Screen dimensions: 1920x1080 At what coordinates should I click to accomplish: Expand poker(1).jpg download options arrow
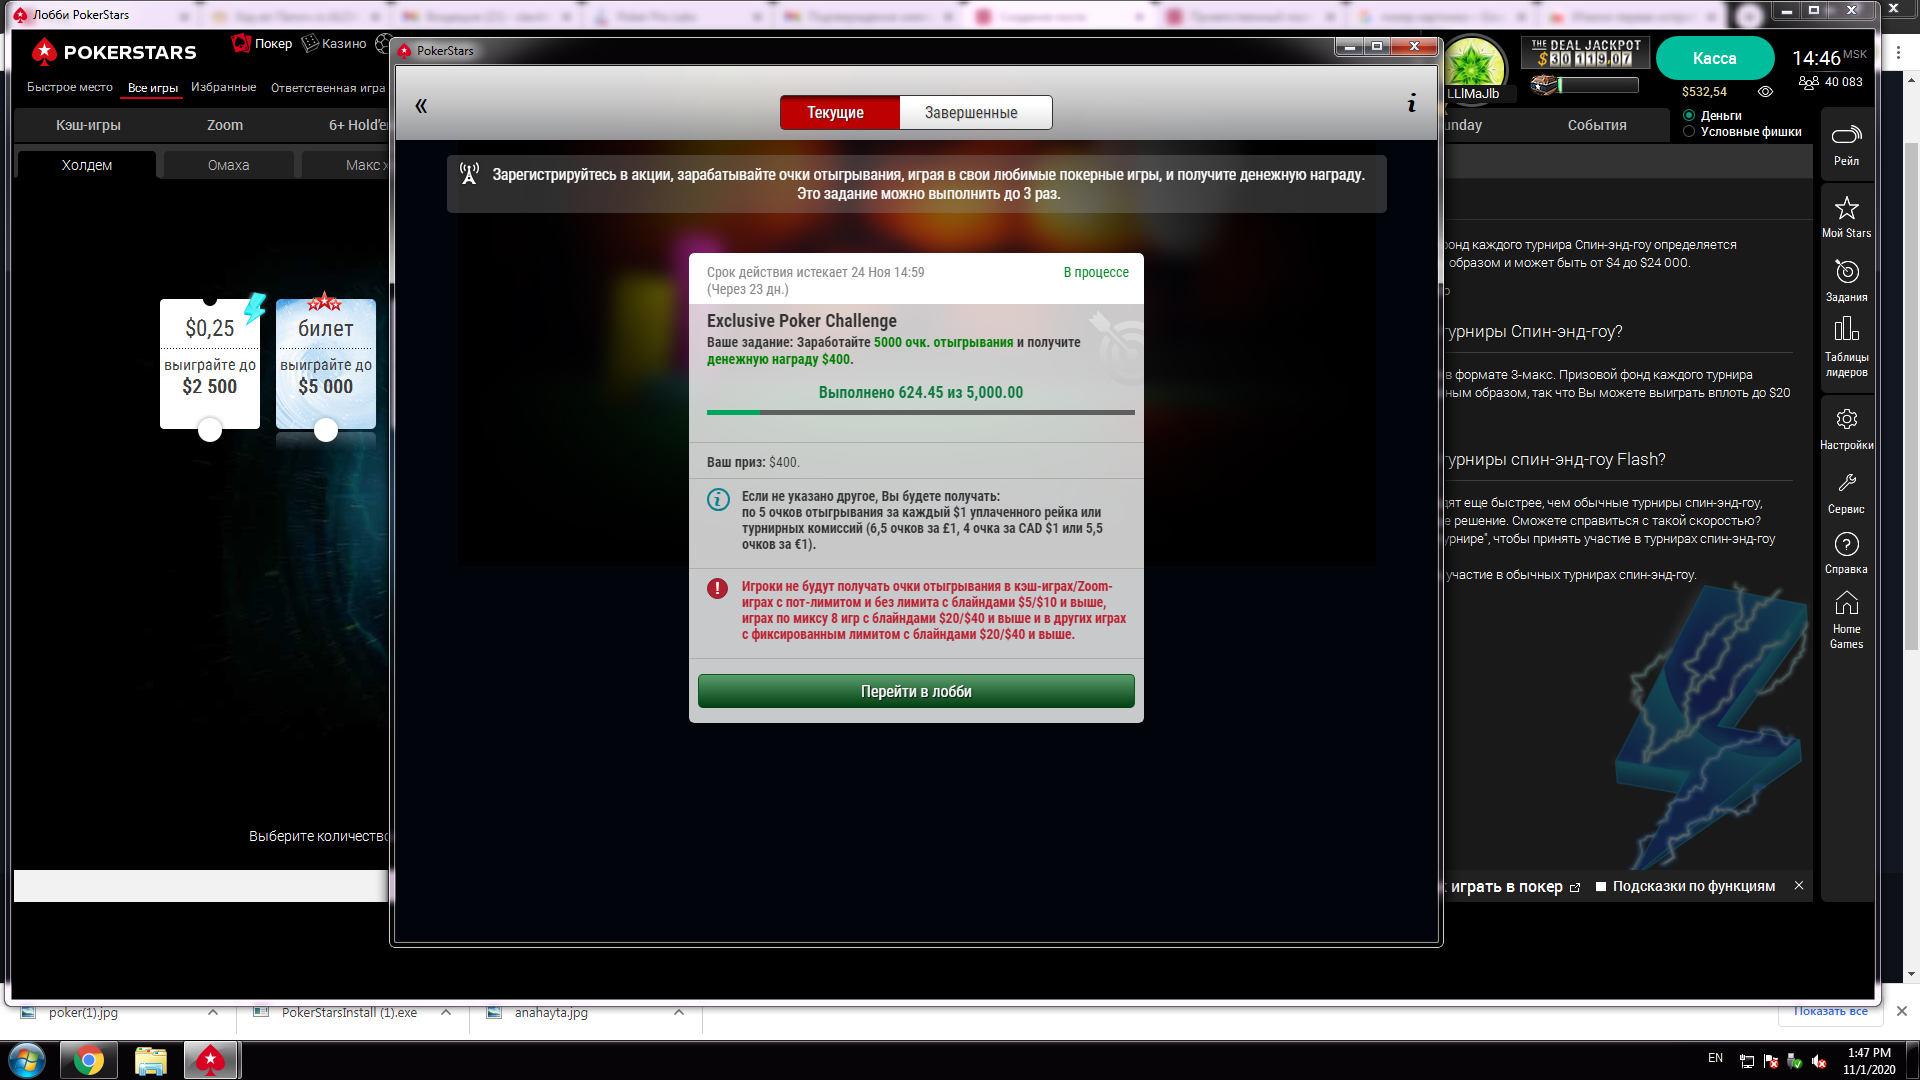point(213,1012)
